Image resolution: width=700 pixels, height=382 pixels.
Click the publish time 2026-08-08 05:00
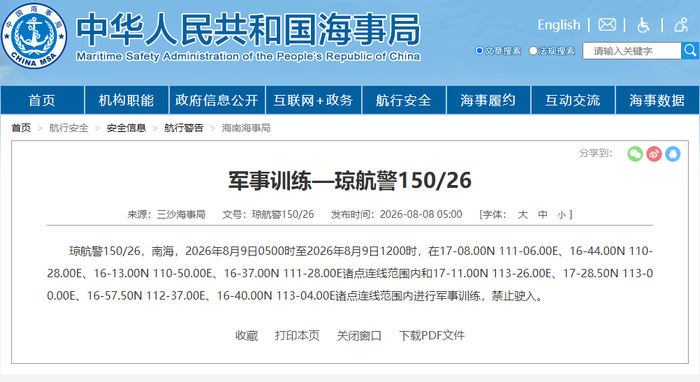(x=421, y=215)
